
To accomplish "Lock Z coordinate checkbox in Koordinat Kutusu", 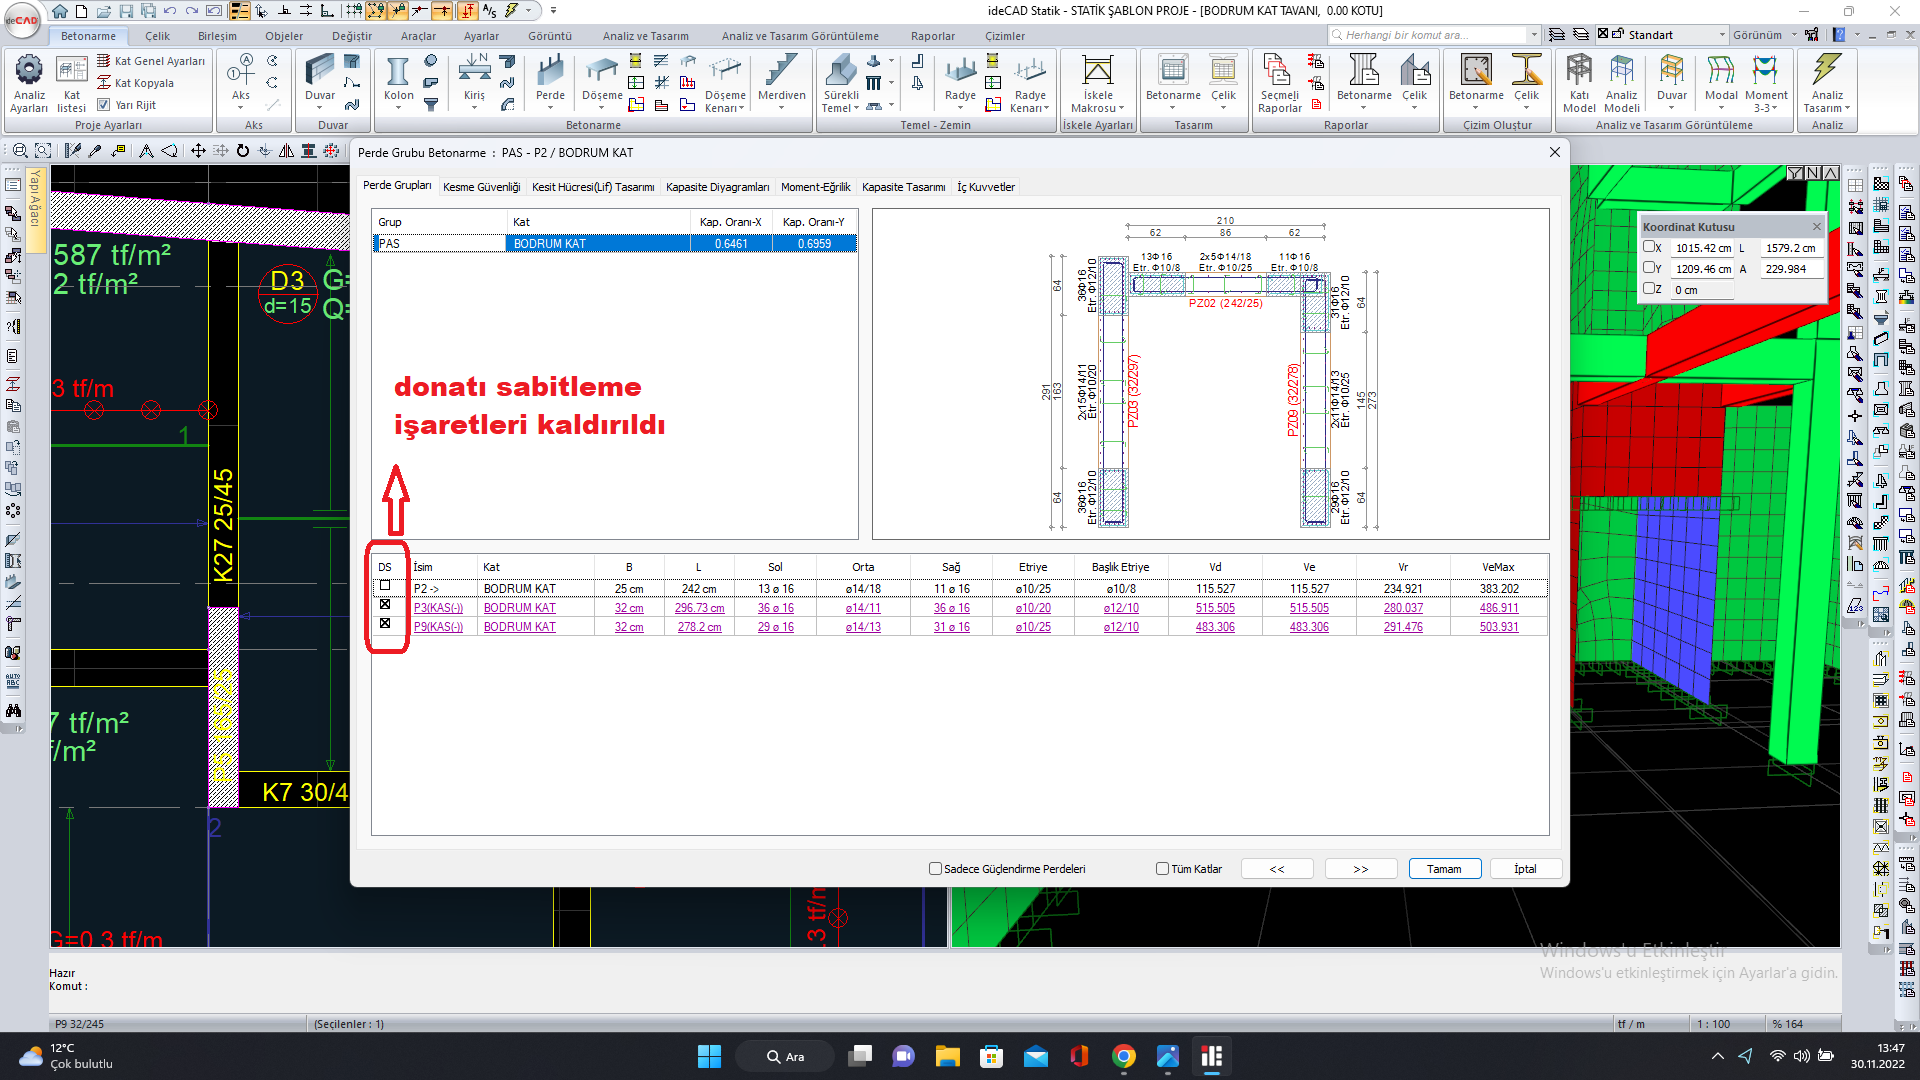I will (x=1649, y=288).
